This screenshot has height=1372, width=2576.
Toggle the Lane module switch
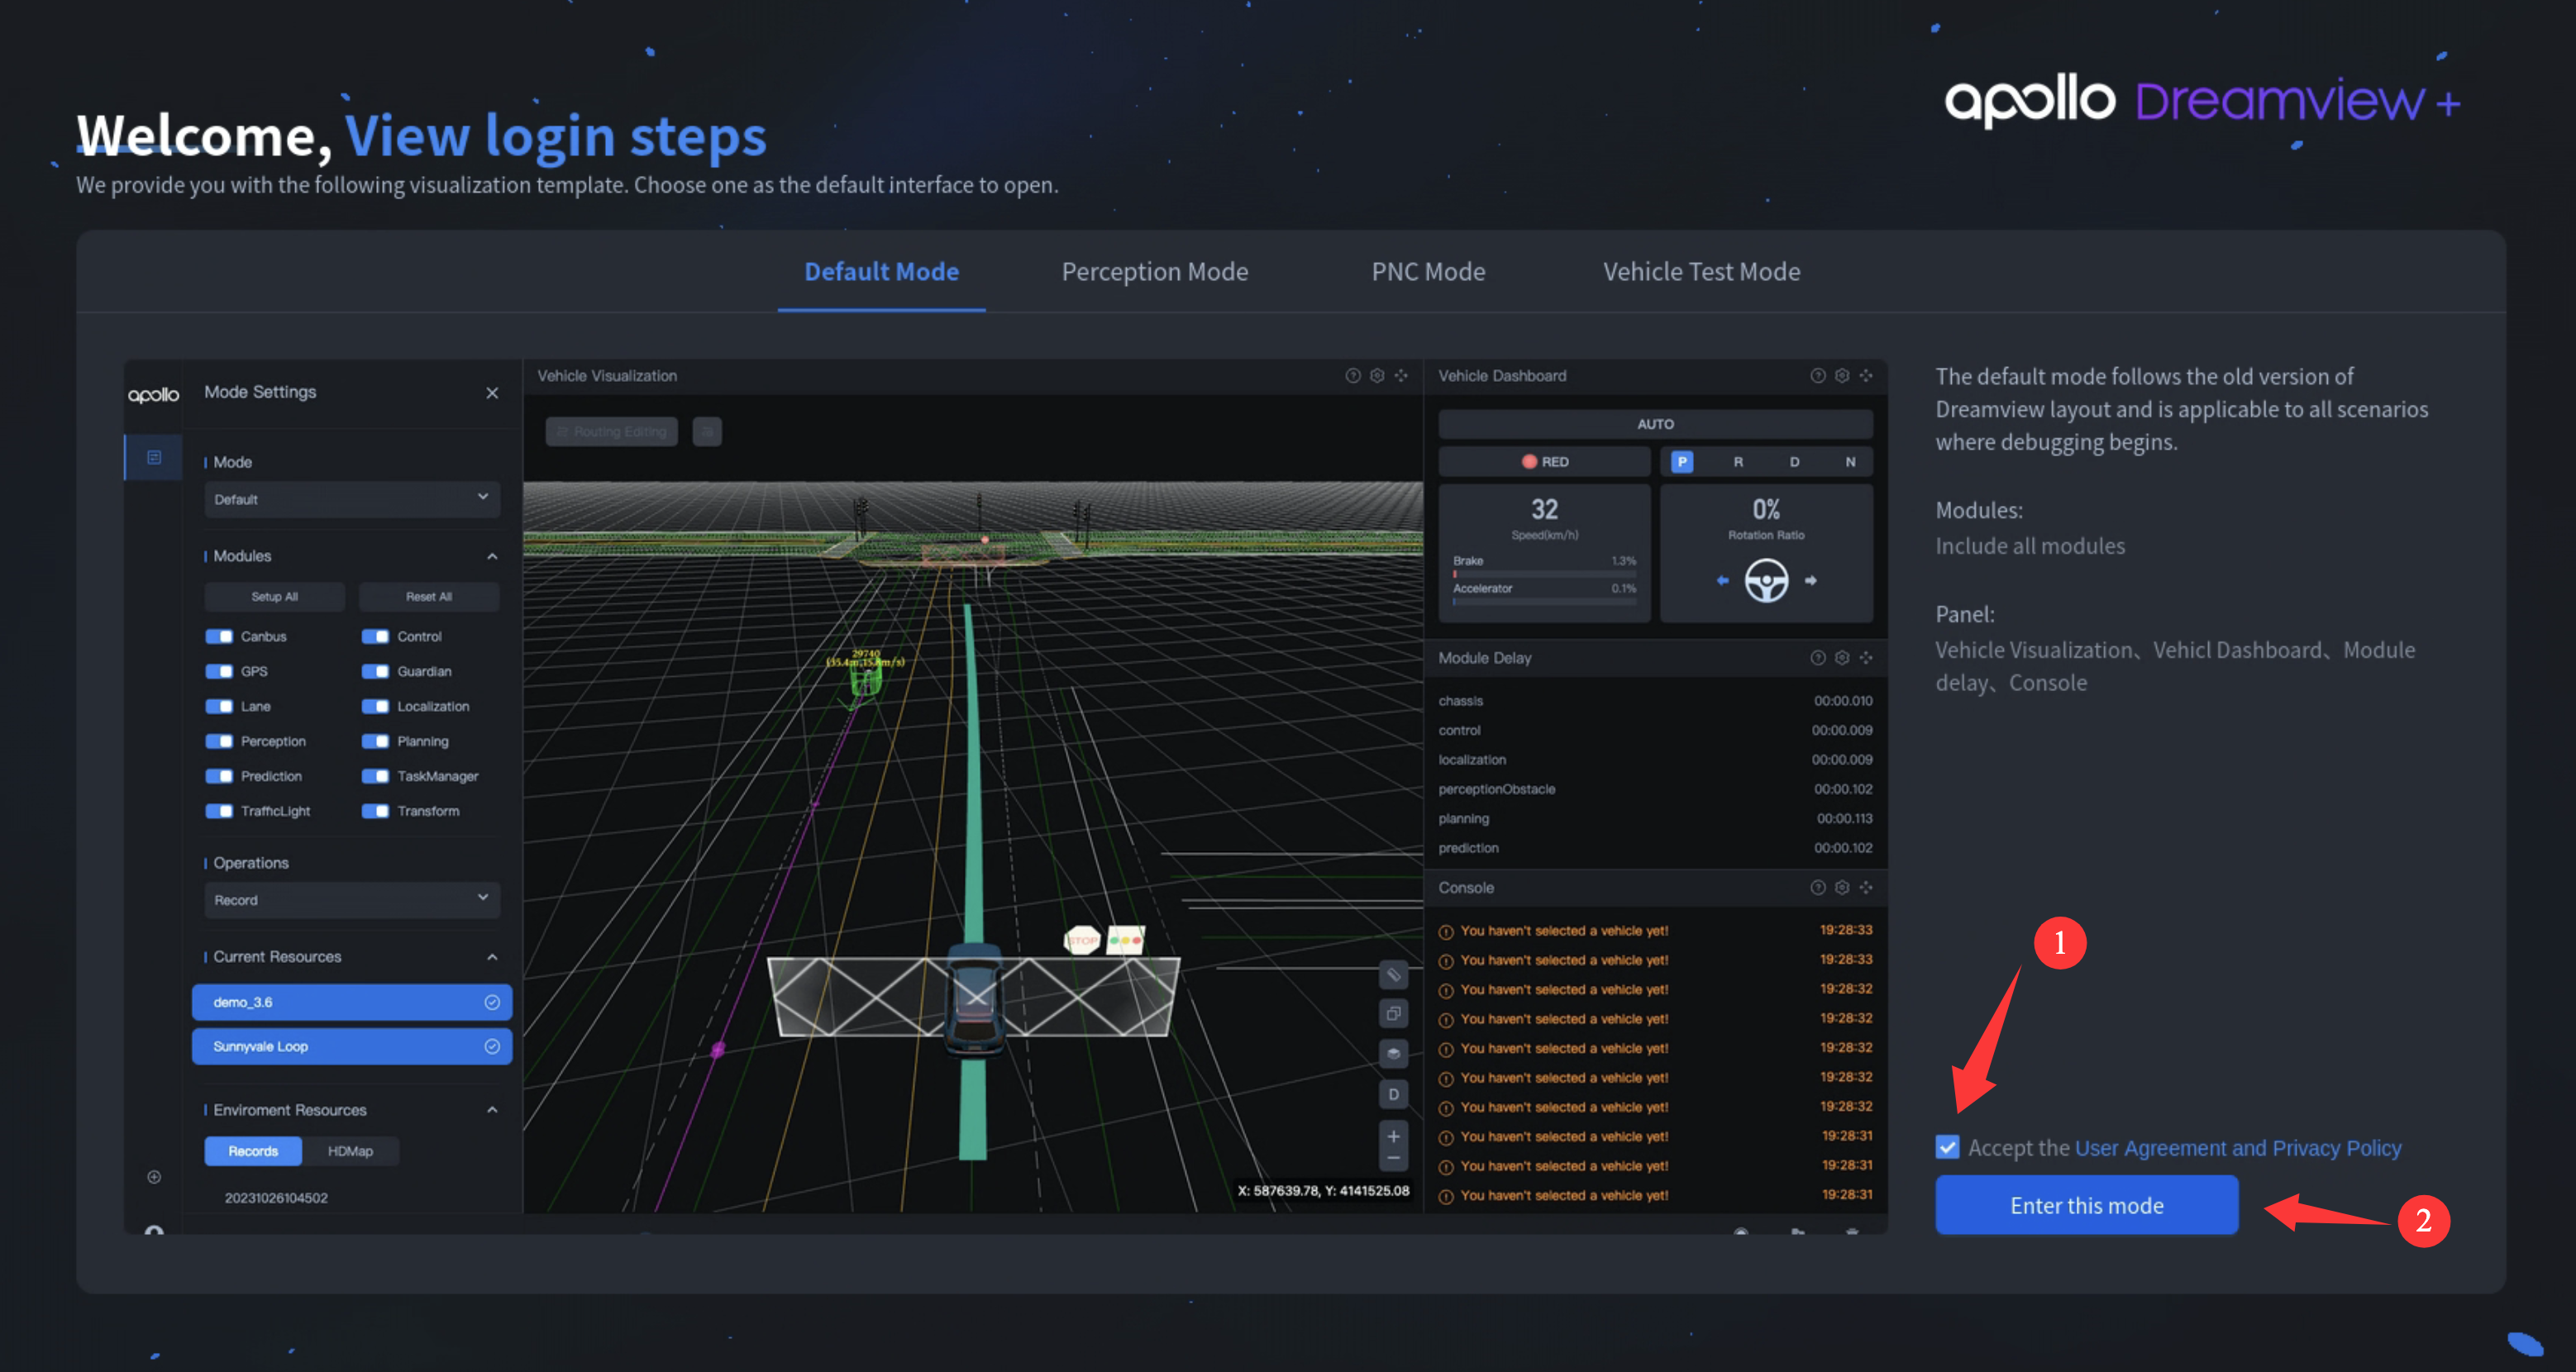click(219, 706)
